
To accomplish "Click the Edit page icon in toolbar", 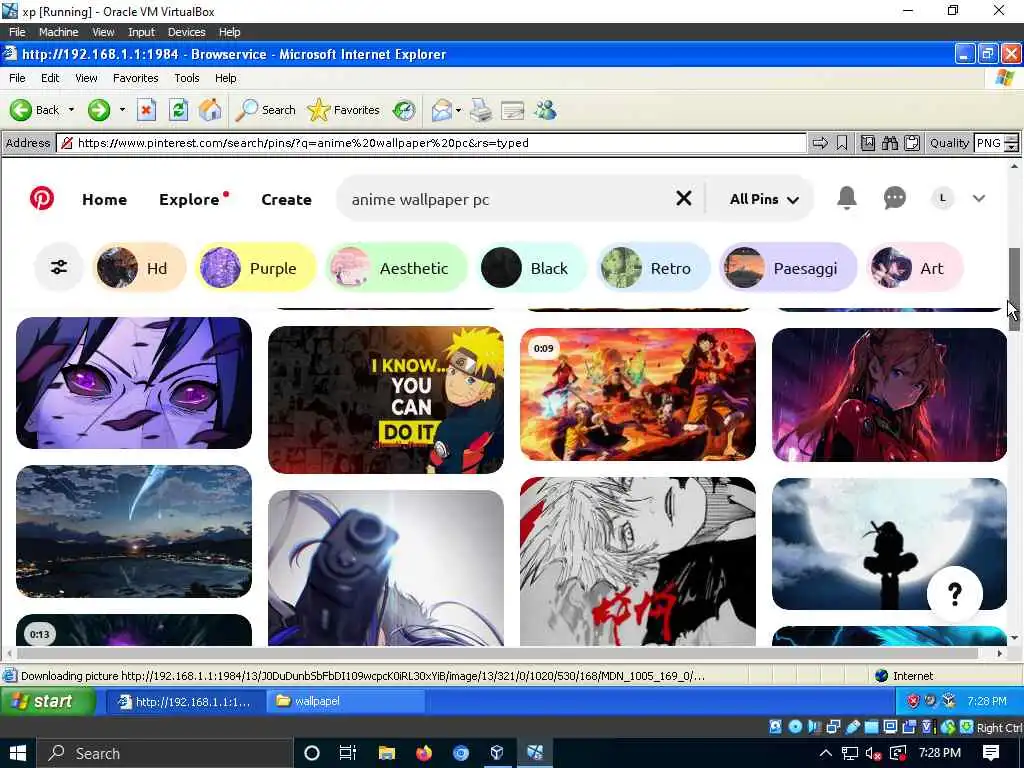I will tap(513, 110).
